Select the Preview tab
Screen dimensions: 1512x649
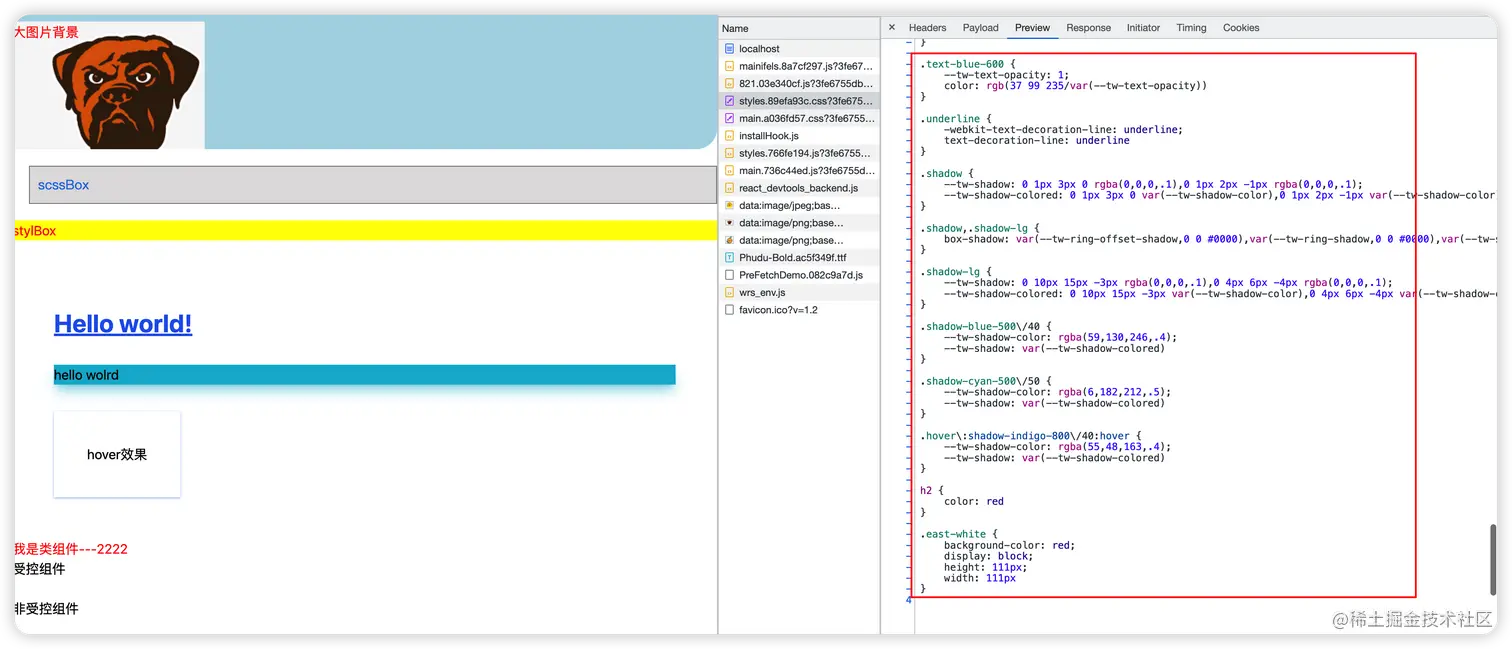1033,28
